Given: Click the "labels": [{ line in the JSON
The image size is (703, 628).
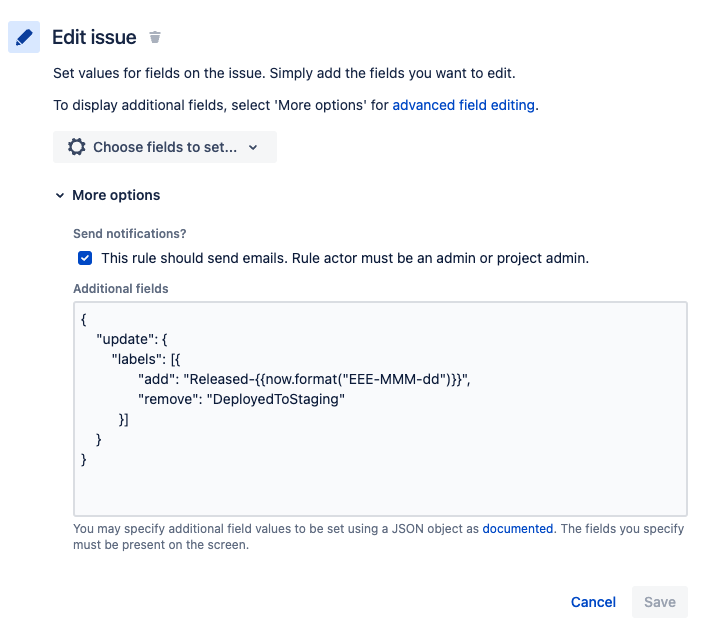Looking at the screenshot, I should coord(146,359).
